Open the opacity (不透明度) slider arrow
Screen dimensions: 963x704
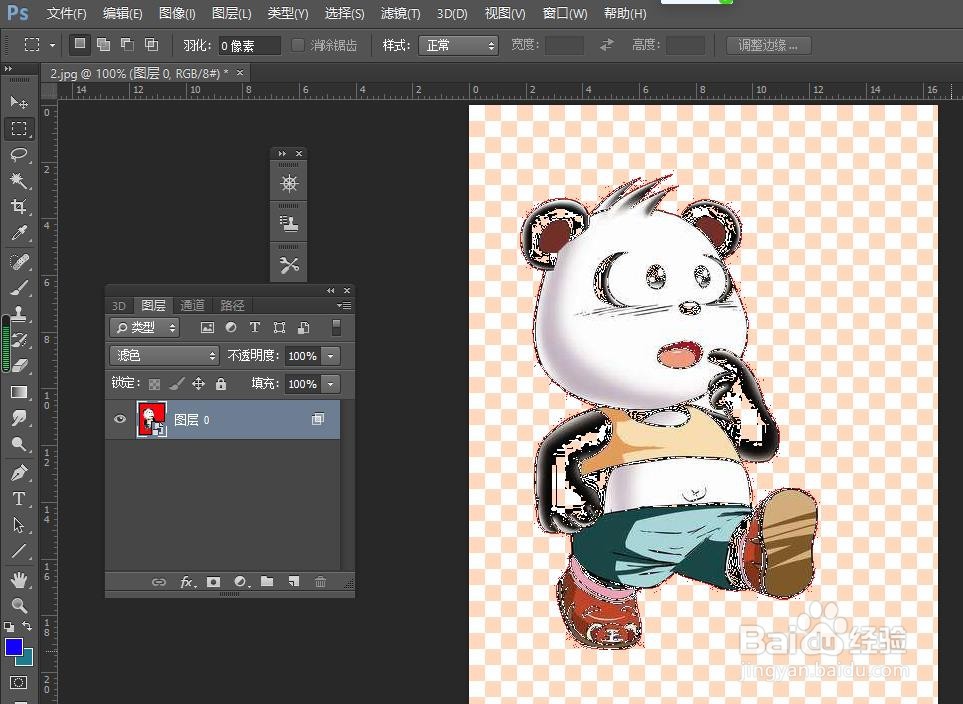331,356
